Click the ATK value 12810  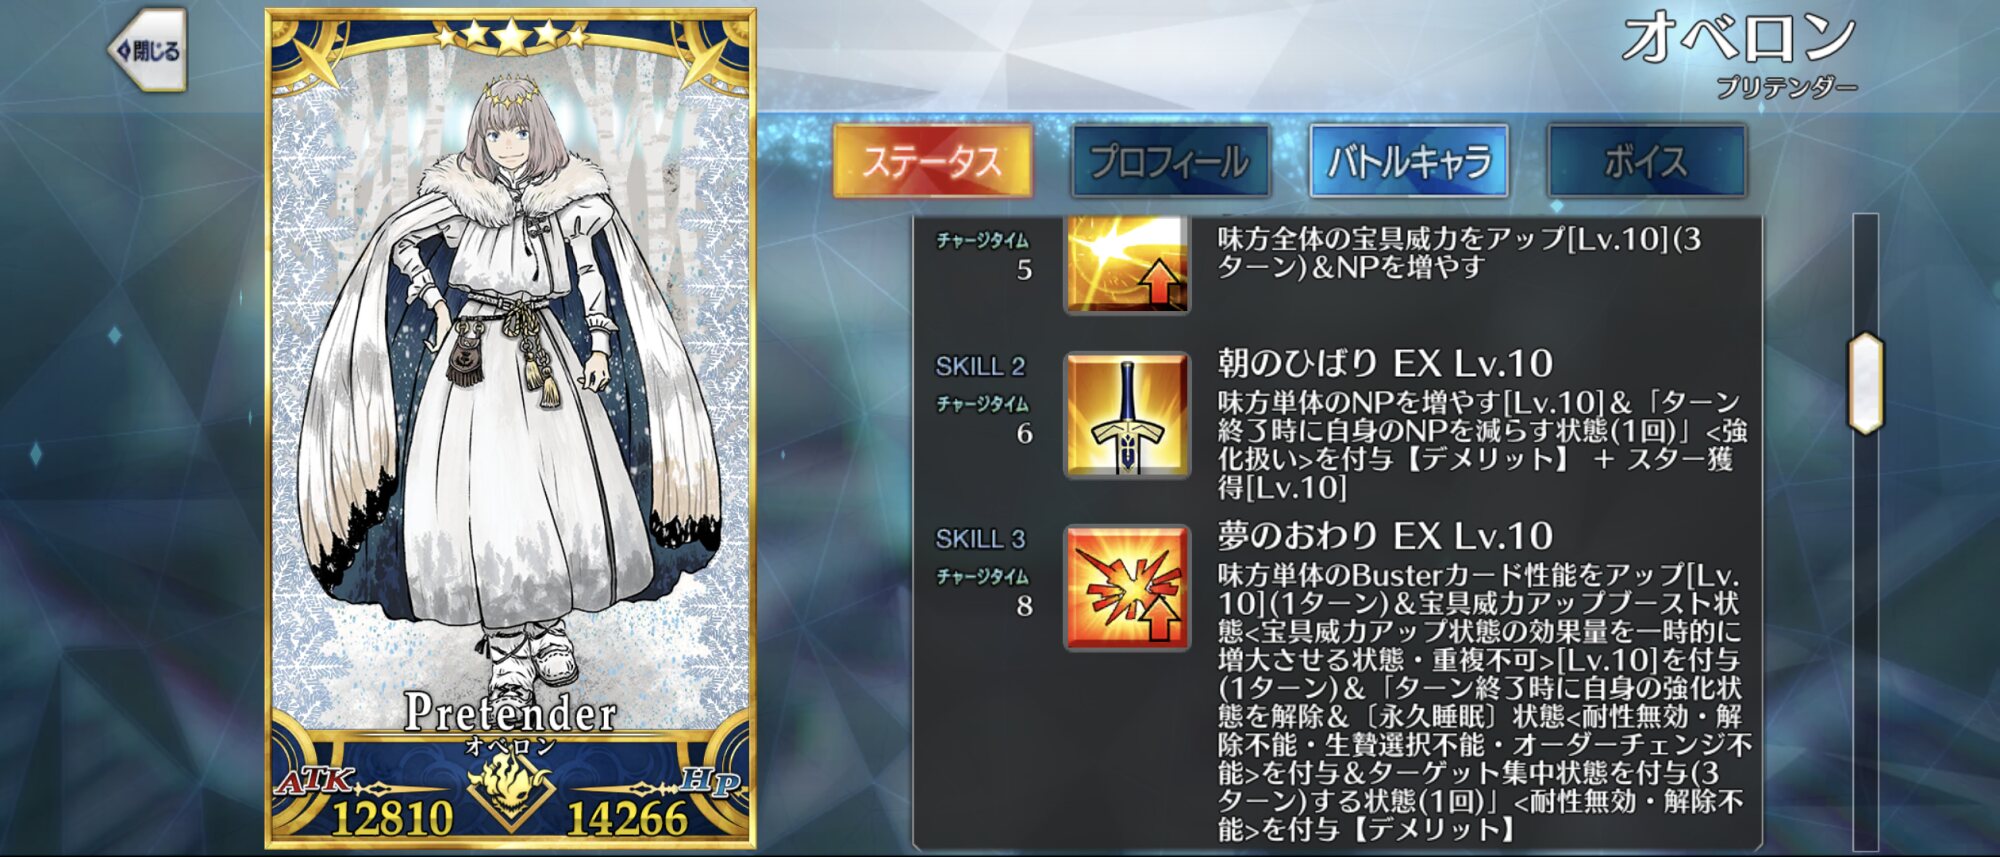click(x=392, y=818)
